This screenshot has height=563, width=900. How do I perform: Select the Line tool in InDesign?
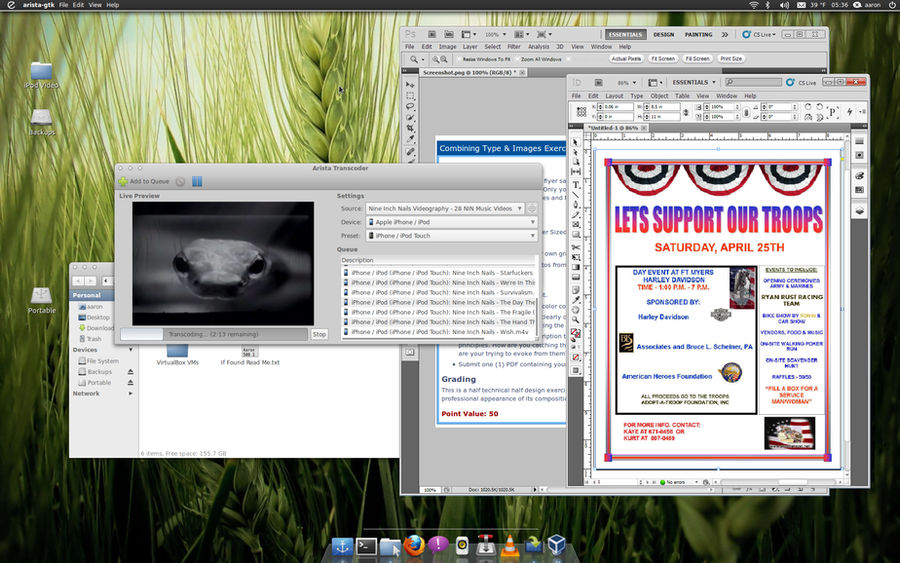pos(576,195)
